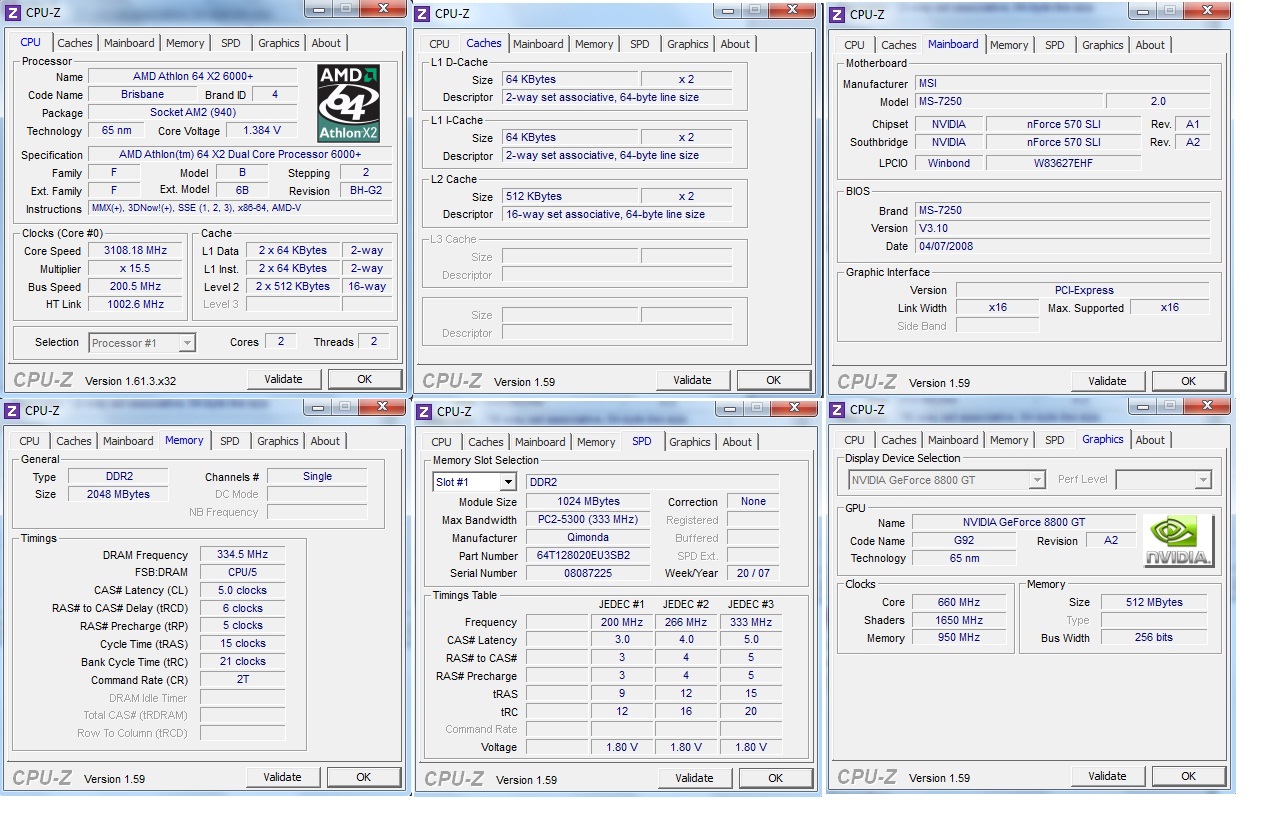Click Validate in the CPU window
The height and width of the screenshot is (836, 1272).
click(x=284, y=379)
